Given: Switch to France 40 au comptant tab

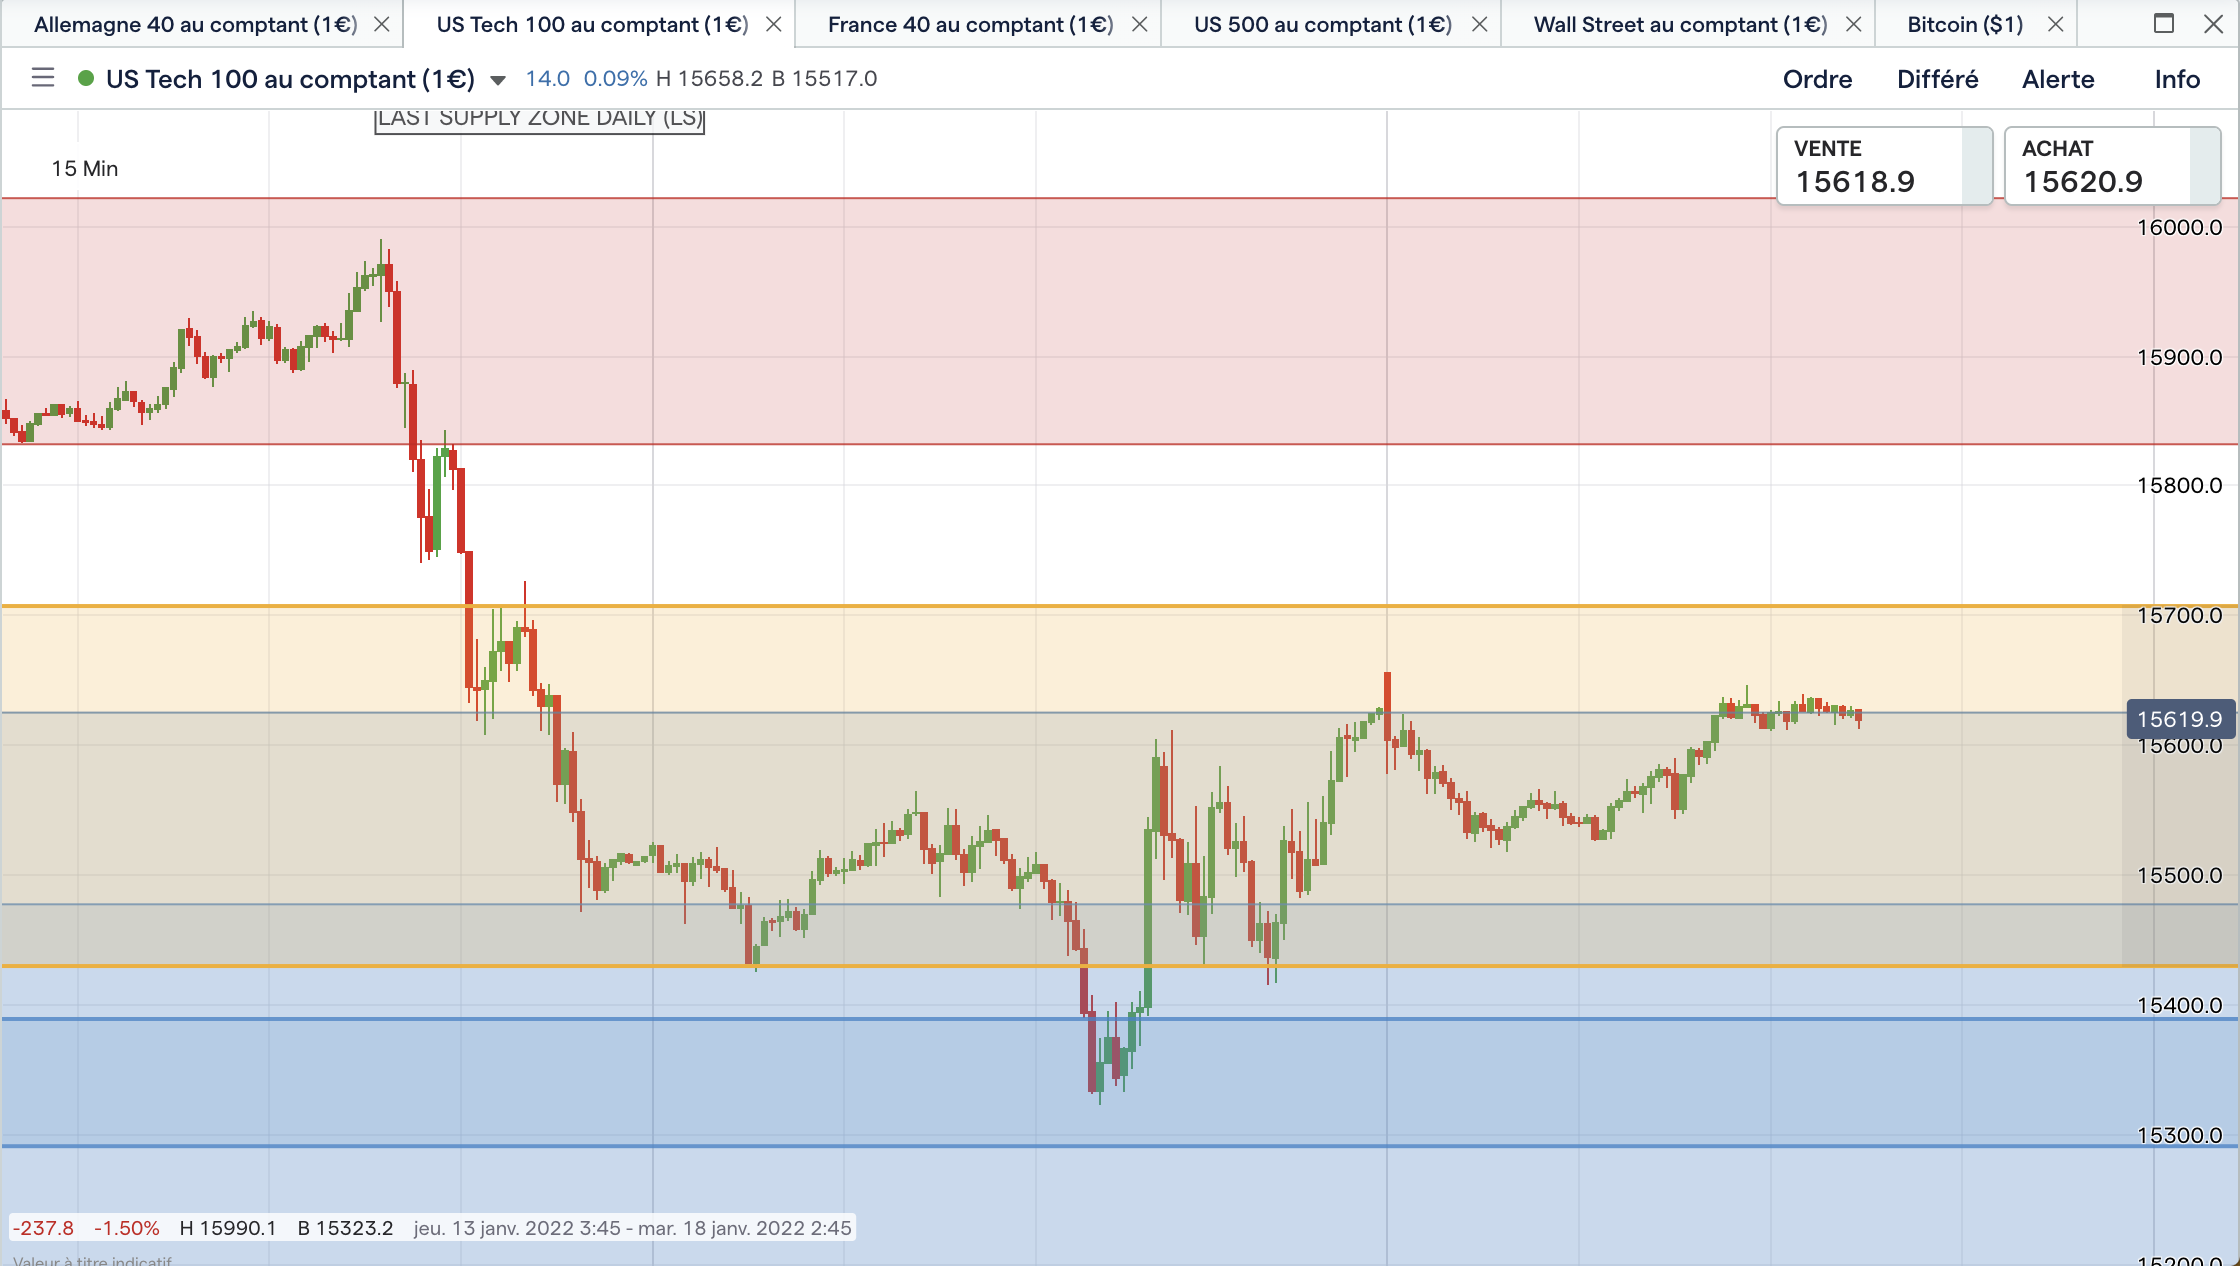Looking at the screenshot, I should (970, 25).
